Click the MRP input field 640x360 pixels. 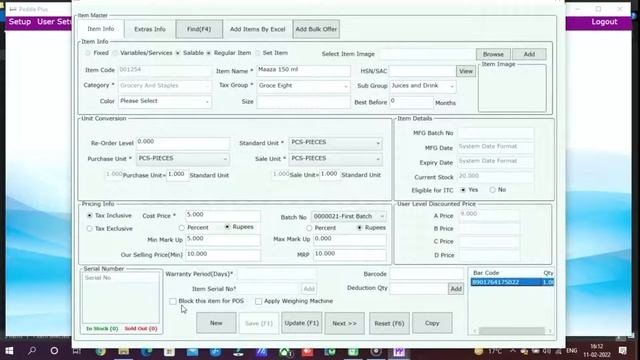tap(349, 255)
